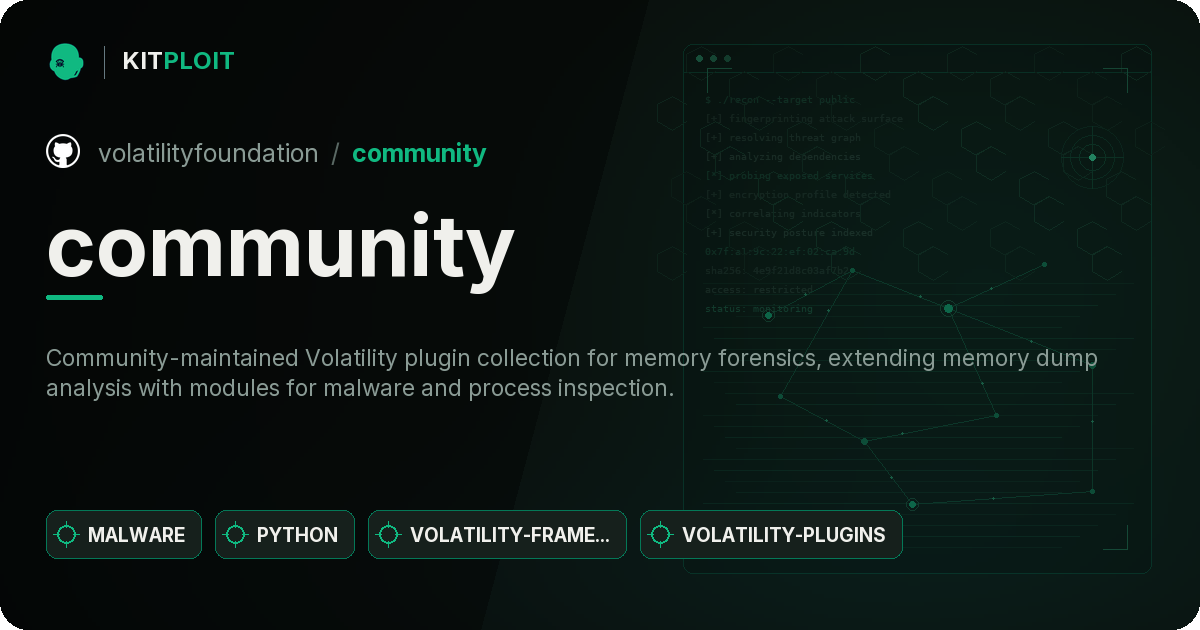Click the 'probing exposed services' terminal line
This screenshot has height=630, width=1200.
click(788, 176)
